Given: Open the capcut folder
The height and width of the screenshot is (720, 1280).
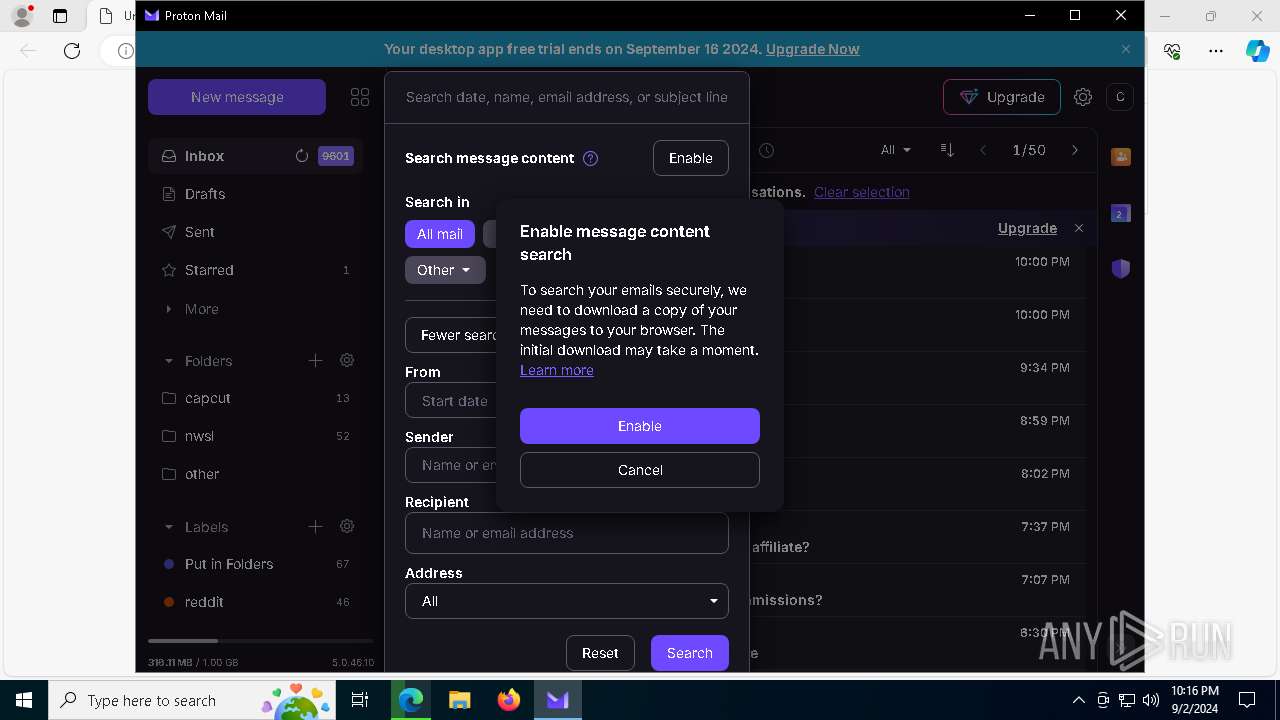Looking at the screenshot, I should tap(255, 398).
